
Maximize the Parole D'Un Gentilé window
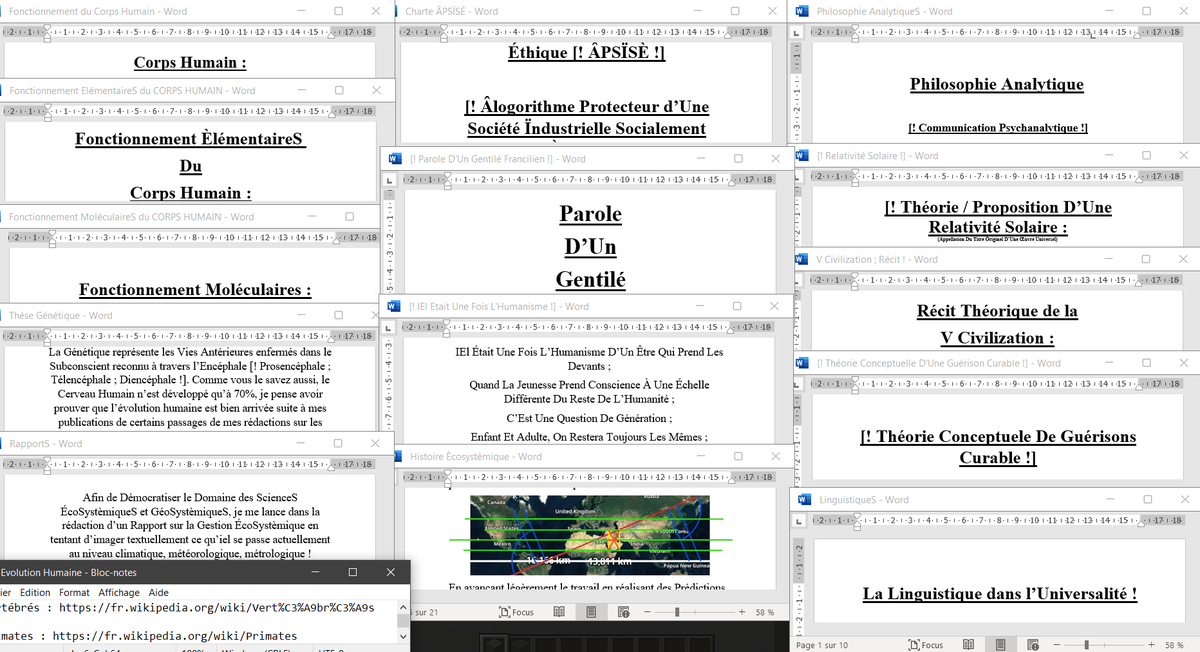click(x=738, y=158)
